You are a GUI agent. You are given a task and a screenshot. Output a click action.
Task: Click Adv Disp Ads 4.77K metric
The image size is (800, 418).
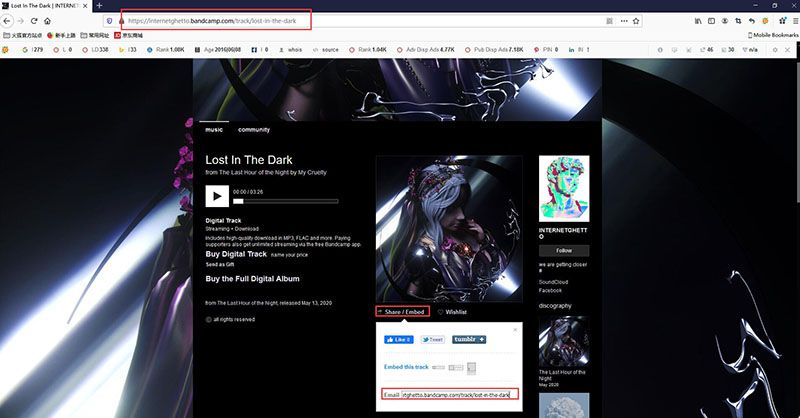tap(426, 50)
